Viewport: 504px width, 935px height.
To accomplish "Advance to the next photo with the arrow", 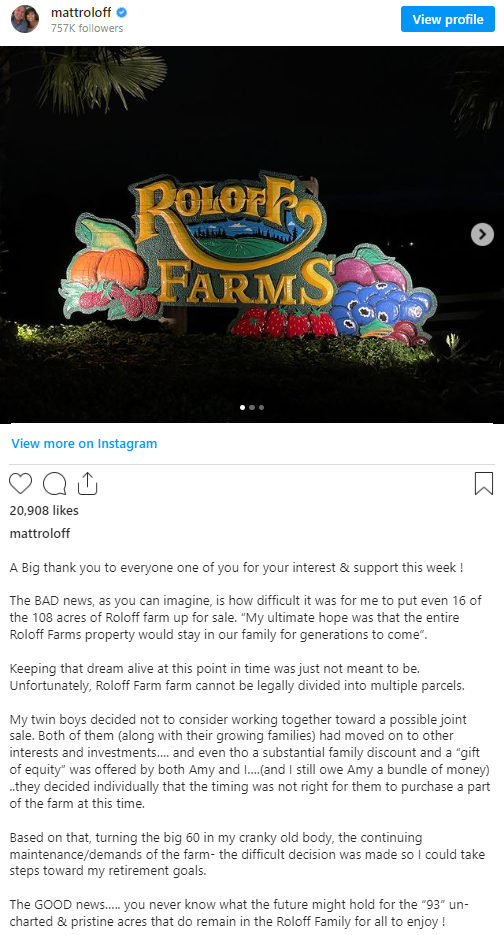I will pos(482,234).
